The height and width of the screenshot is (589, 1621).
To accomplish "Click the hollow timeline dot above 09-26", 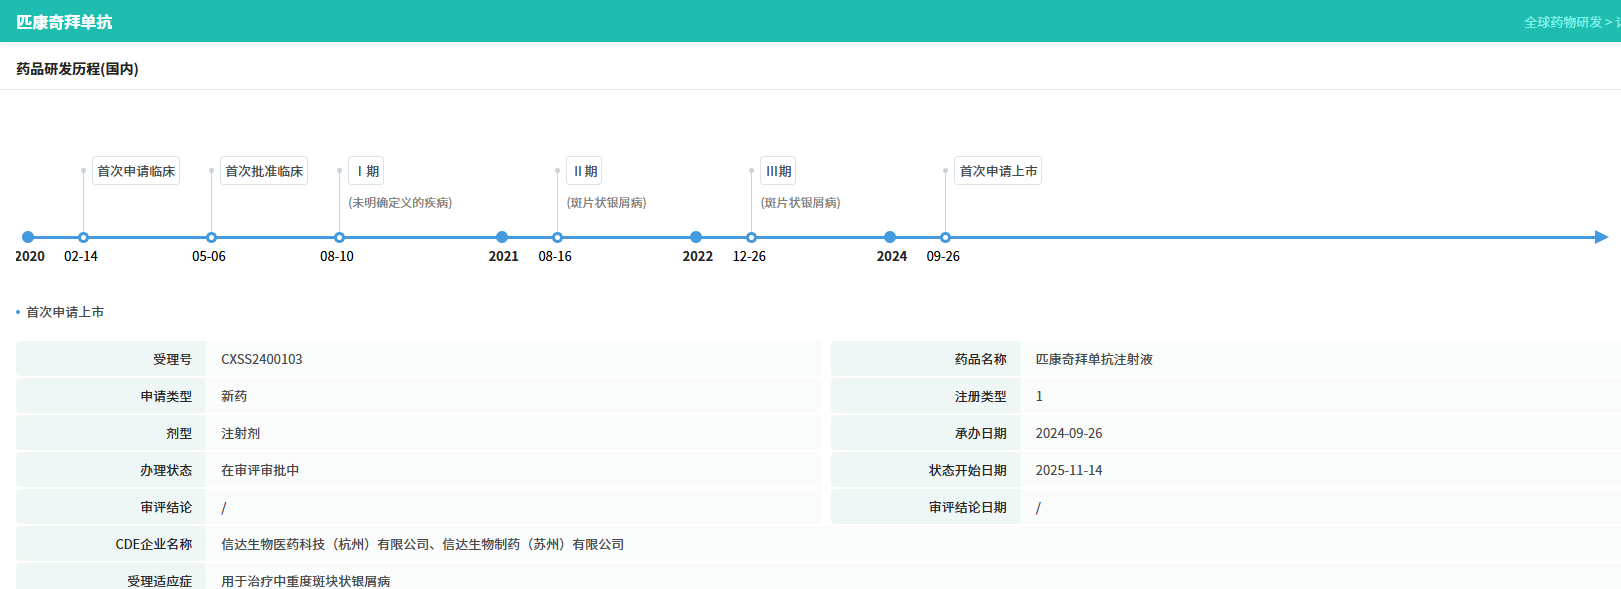I will pos(945,237).
